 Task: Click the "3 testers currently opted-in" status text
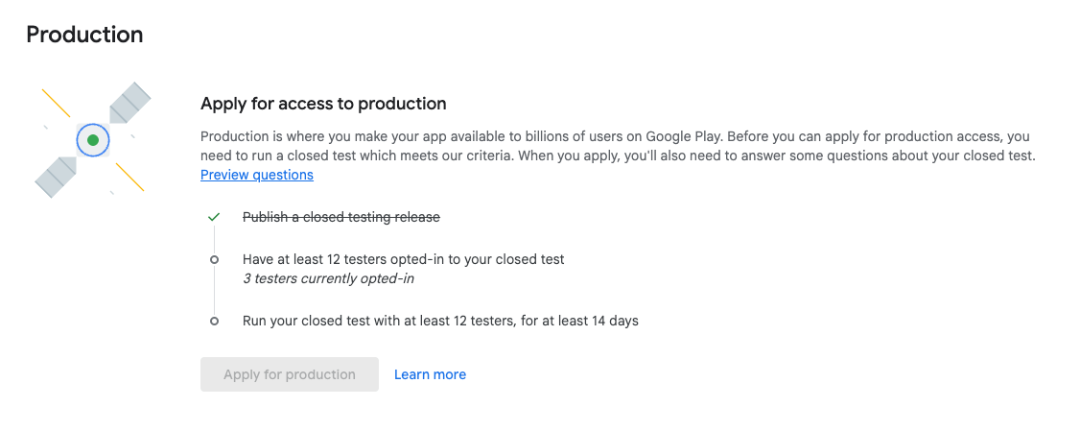coord(328,278)
